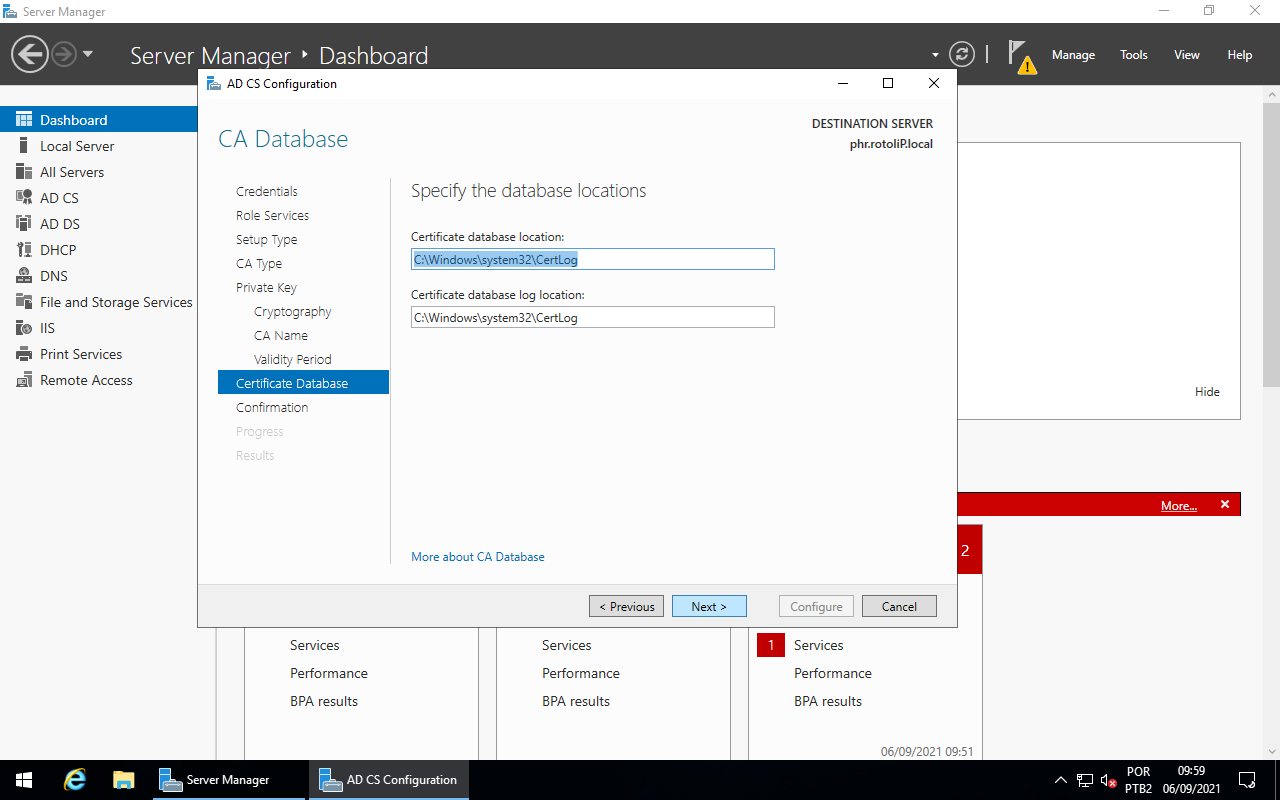Show hidden icons in the system tray
This screenshot has height=800, width=1280.
pos(1060,779)
